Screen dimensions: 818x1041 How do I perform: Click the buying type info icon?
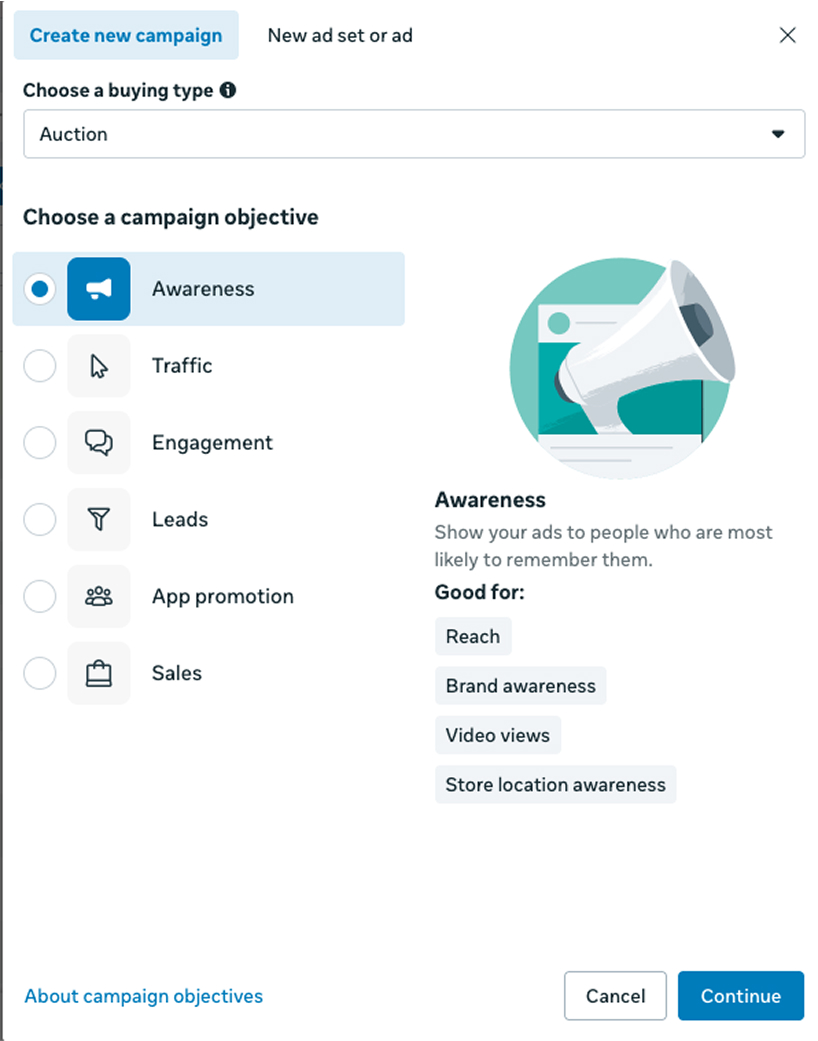pyautogui.click(x=228, y=91)
